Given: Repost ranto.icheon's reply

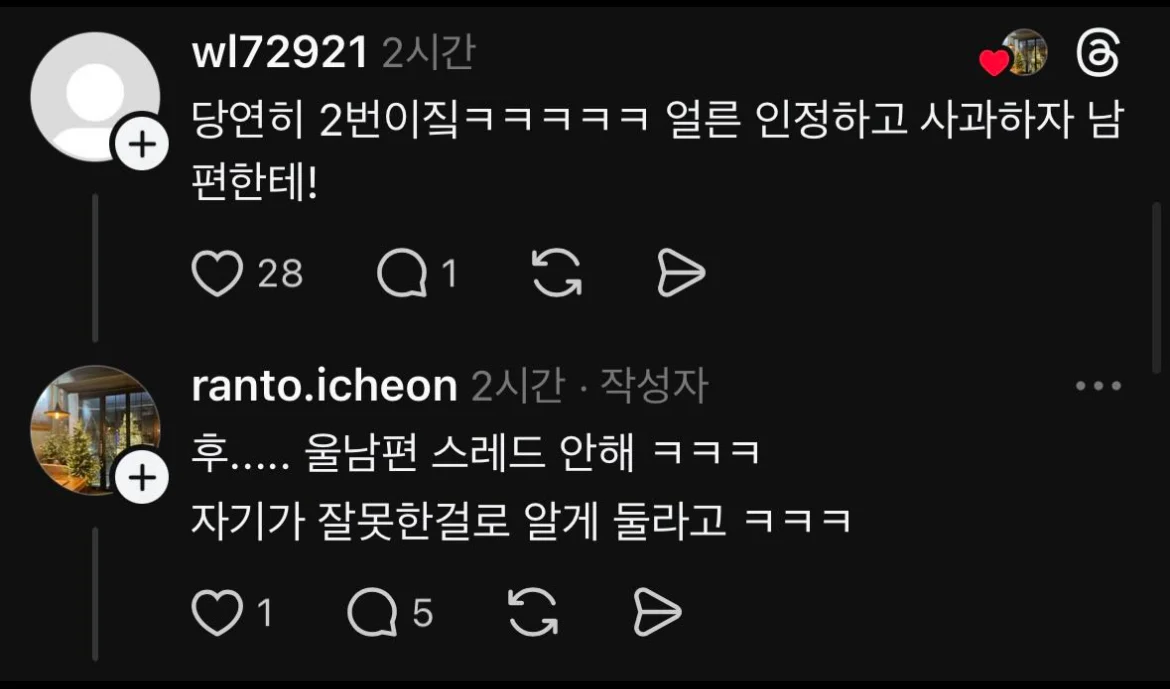Looking at the screenshot, I should click(533, 612).
